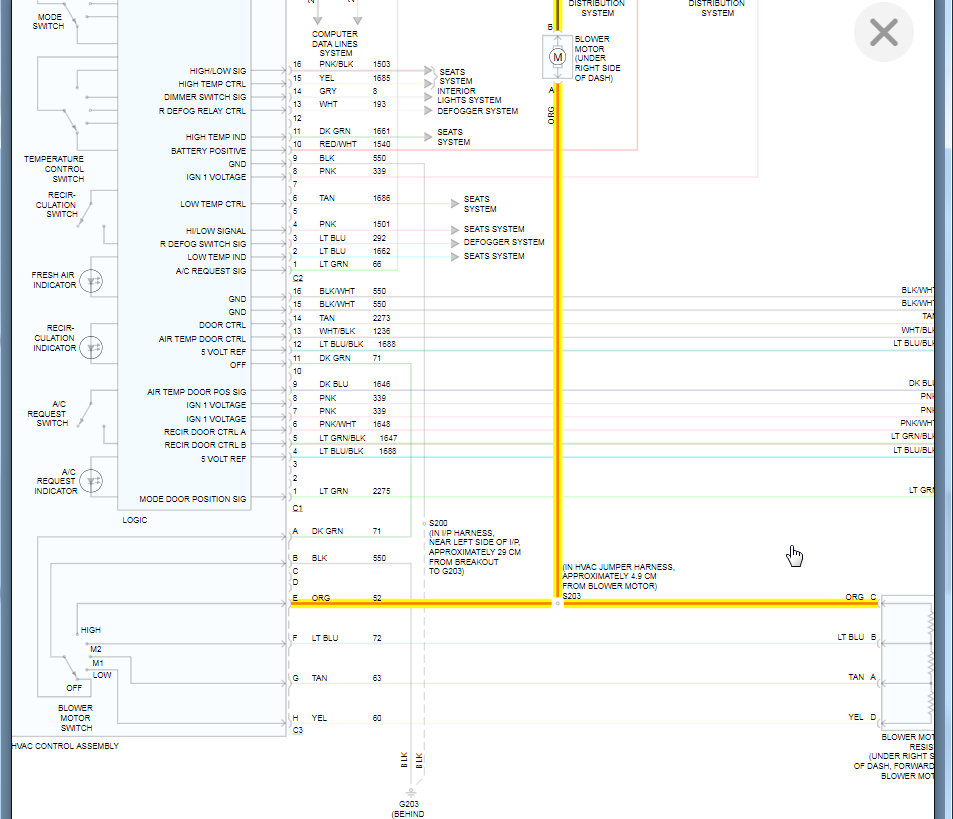Click the M1 position of blower switch

tap(98, 663)
